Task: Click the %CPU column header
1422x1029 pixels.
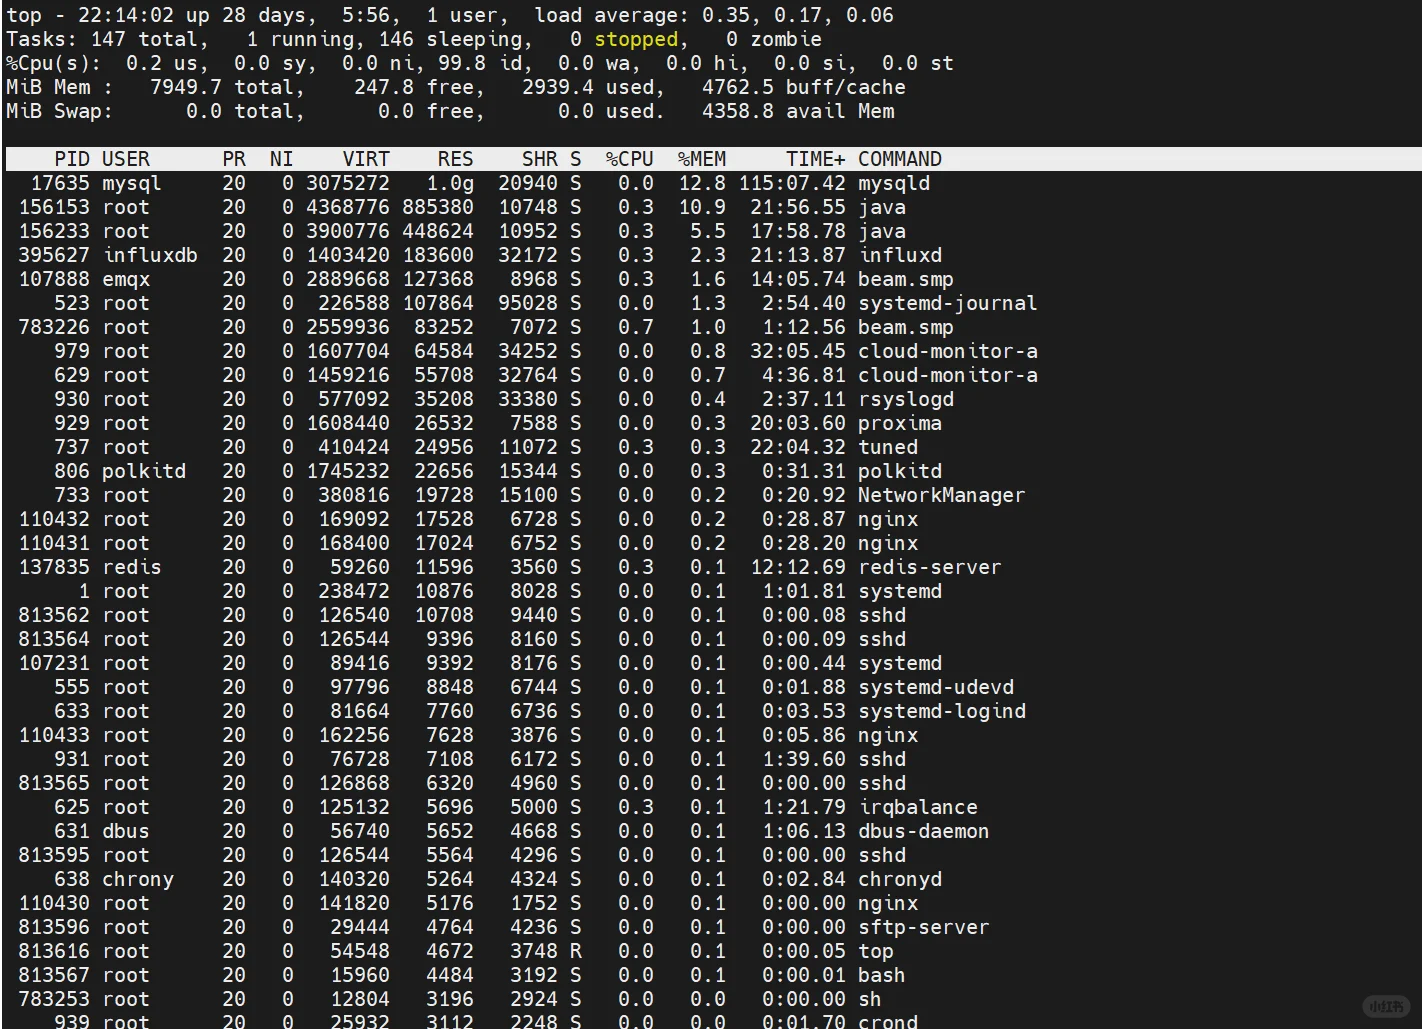Action: [630, 159]
